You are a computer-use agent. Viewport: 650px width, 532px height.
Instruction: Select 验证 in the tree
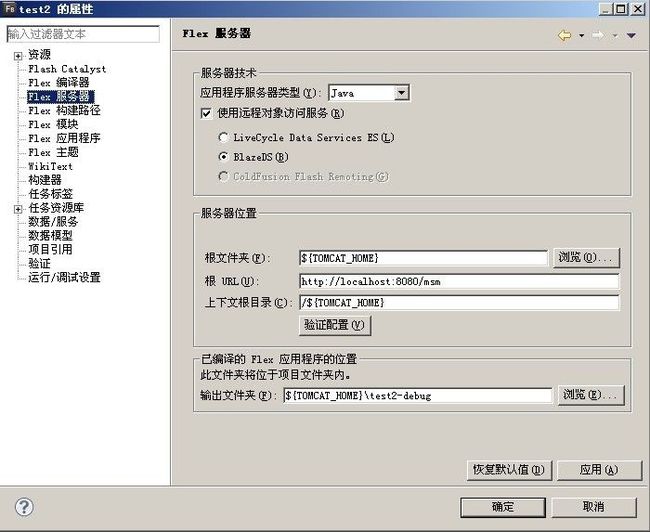(39, 263)
